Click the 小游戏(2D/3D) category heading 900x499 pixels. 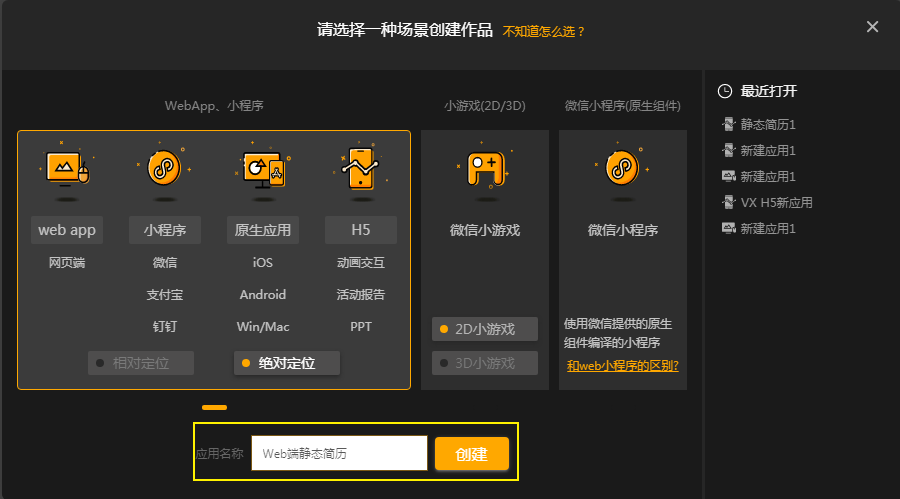click(x=485, y=106)
